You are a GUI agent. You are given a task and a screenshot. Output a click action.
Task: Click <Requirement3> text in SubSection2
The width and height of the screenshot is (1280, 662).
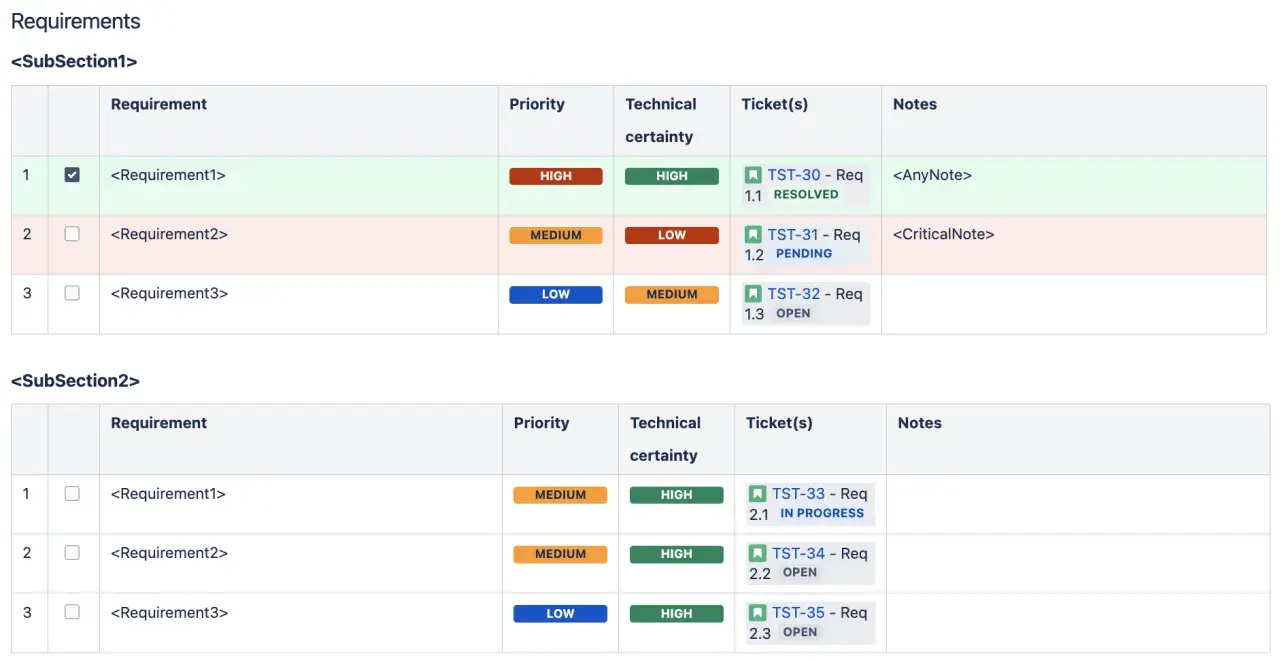tap(169, 612)
